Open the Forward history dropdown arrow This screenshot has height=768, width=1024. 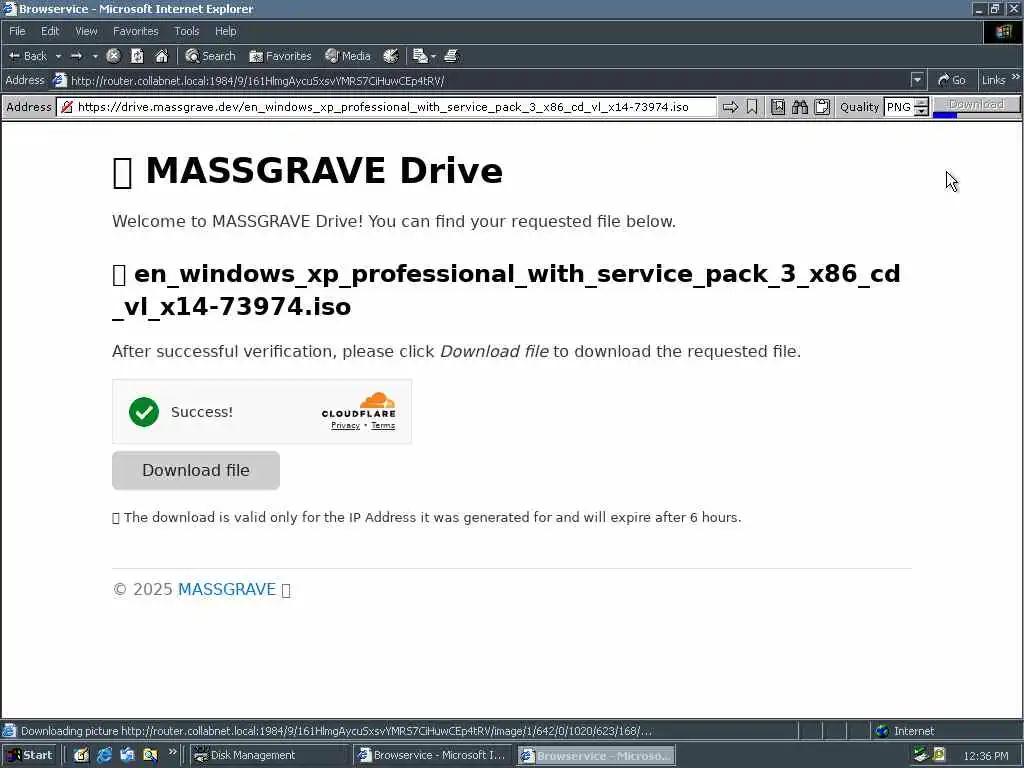[x=95, y=56]
